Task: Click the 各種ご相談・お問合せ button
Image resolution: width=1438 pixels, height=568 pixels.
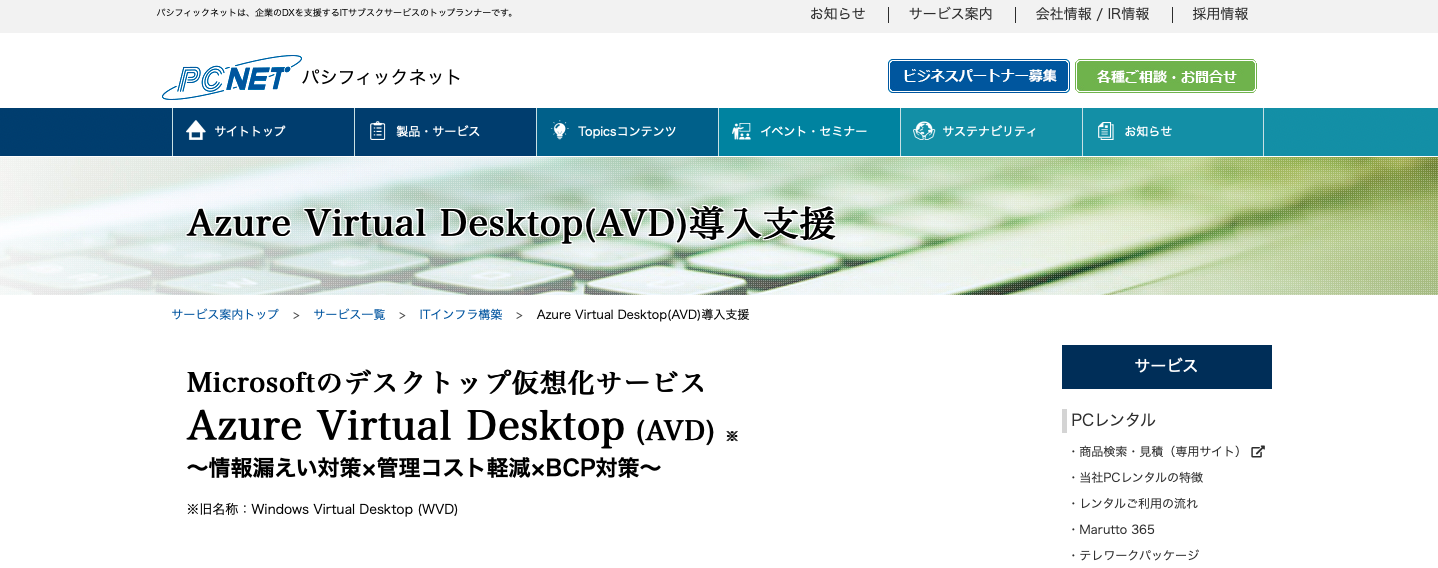Action: 1166,76
